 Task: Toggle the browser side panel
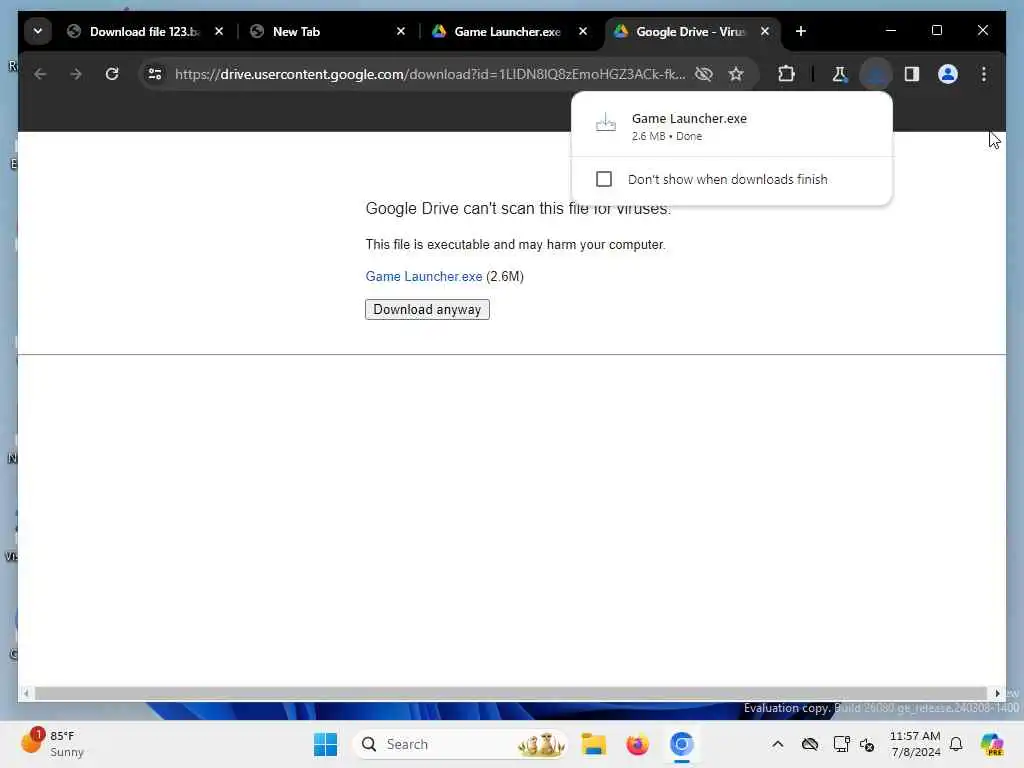point(912,74)
